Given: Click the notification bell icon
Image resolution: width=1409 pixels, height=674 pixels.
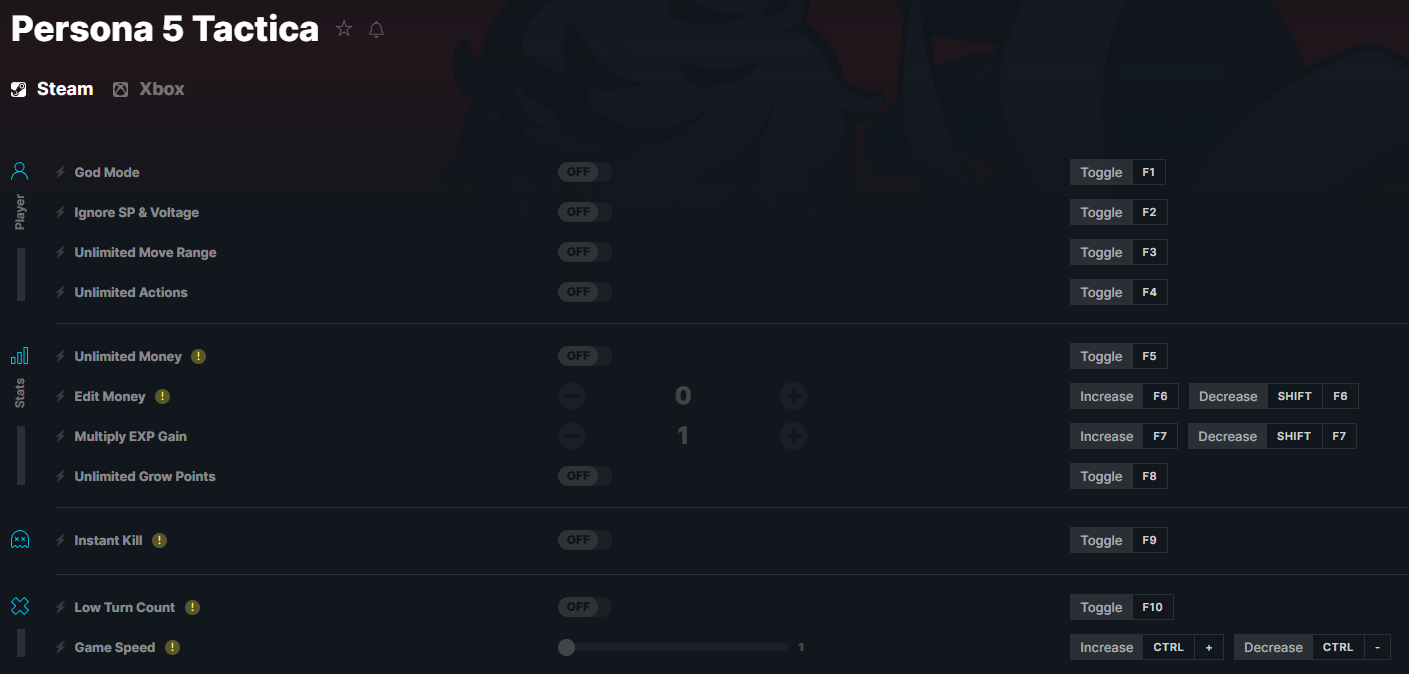Looking at the screenshot, I should coord(376,29).
